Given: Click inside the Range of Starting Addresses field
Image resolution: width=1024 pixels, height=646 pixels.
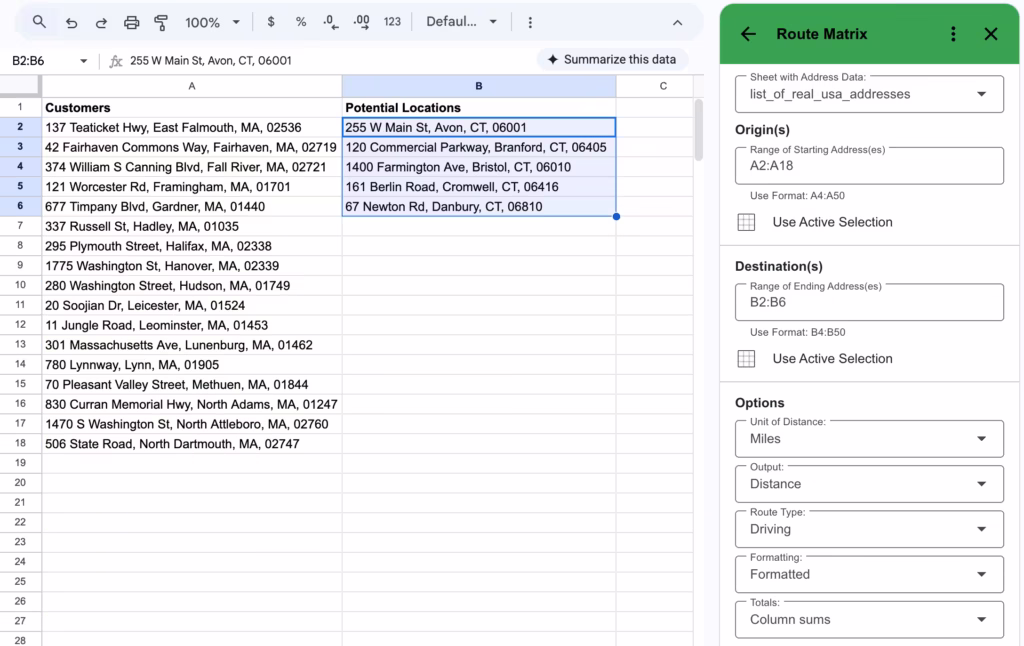Looking at the screenshot, I should click(868, 166).
